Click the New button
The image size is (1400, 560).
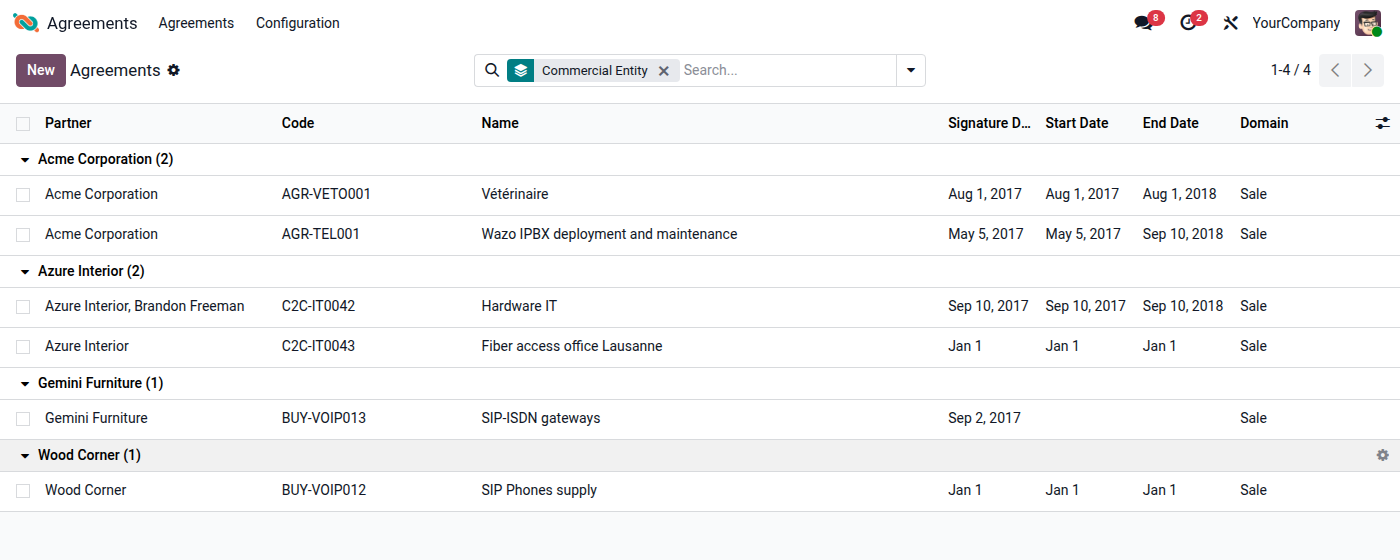(x=41, y=70)
